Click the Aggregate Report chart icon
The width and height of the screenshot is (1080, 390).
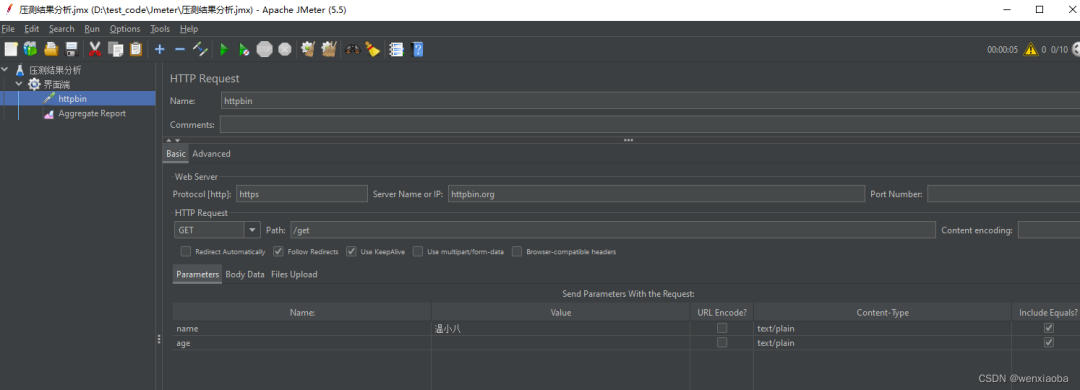(x=49, y=114)
